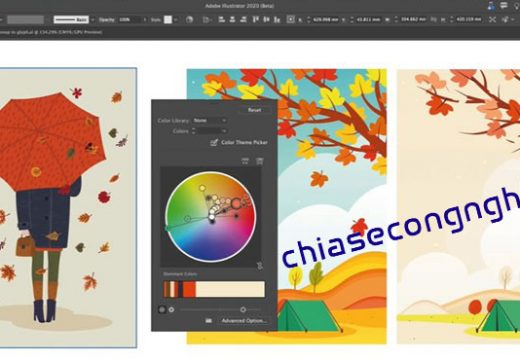Click the cream swatch in Prominent Colors

pyautogui.click(x=230, y=289)
